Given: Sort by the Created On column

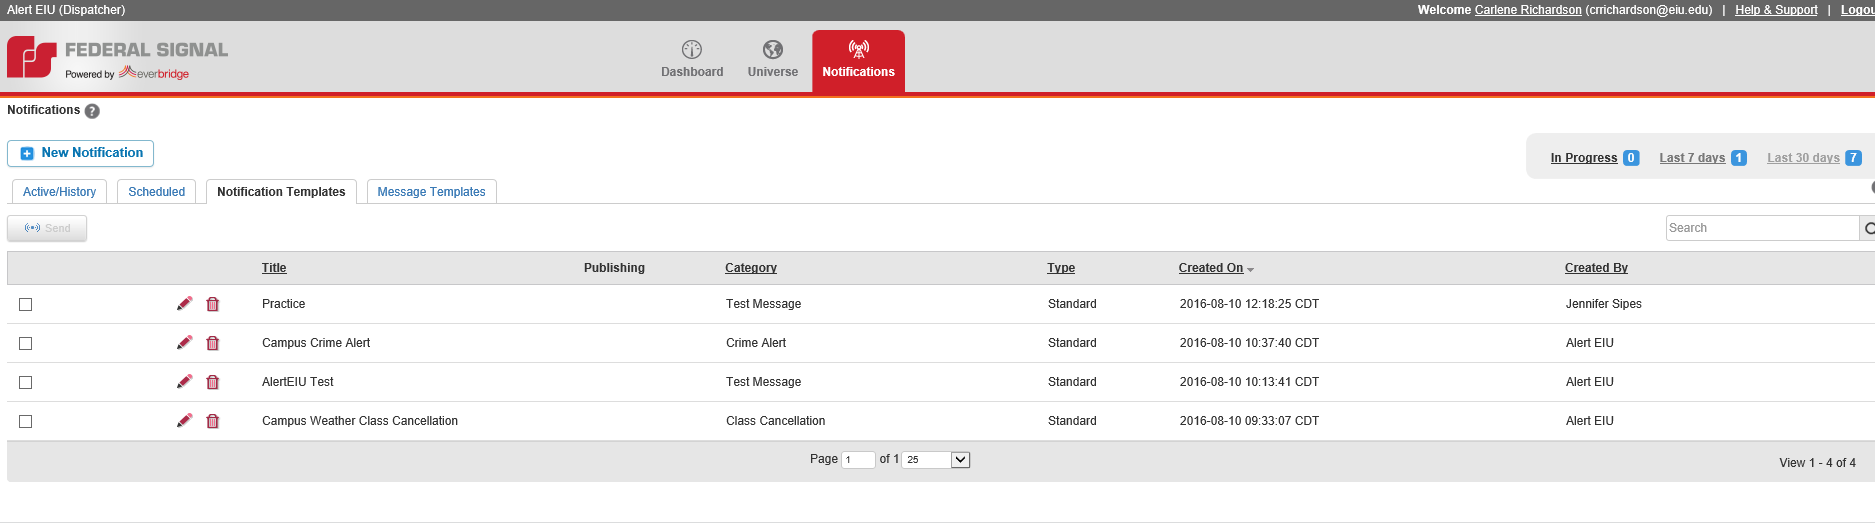Looking at the screenshot, I should coord(1210,268).
